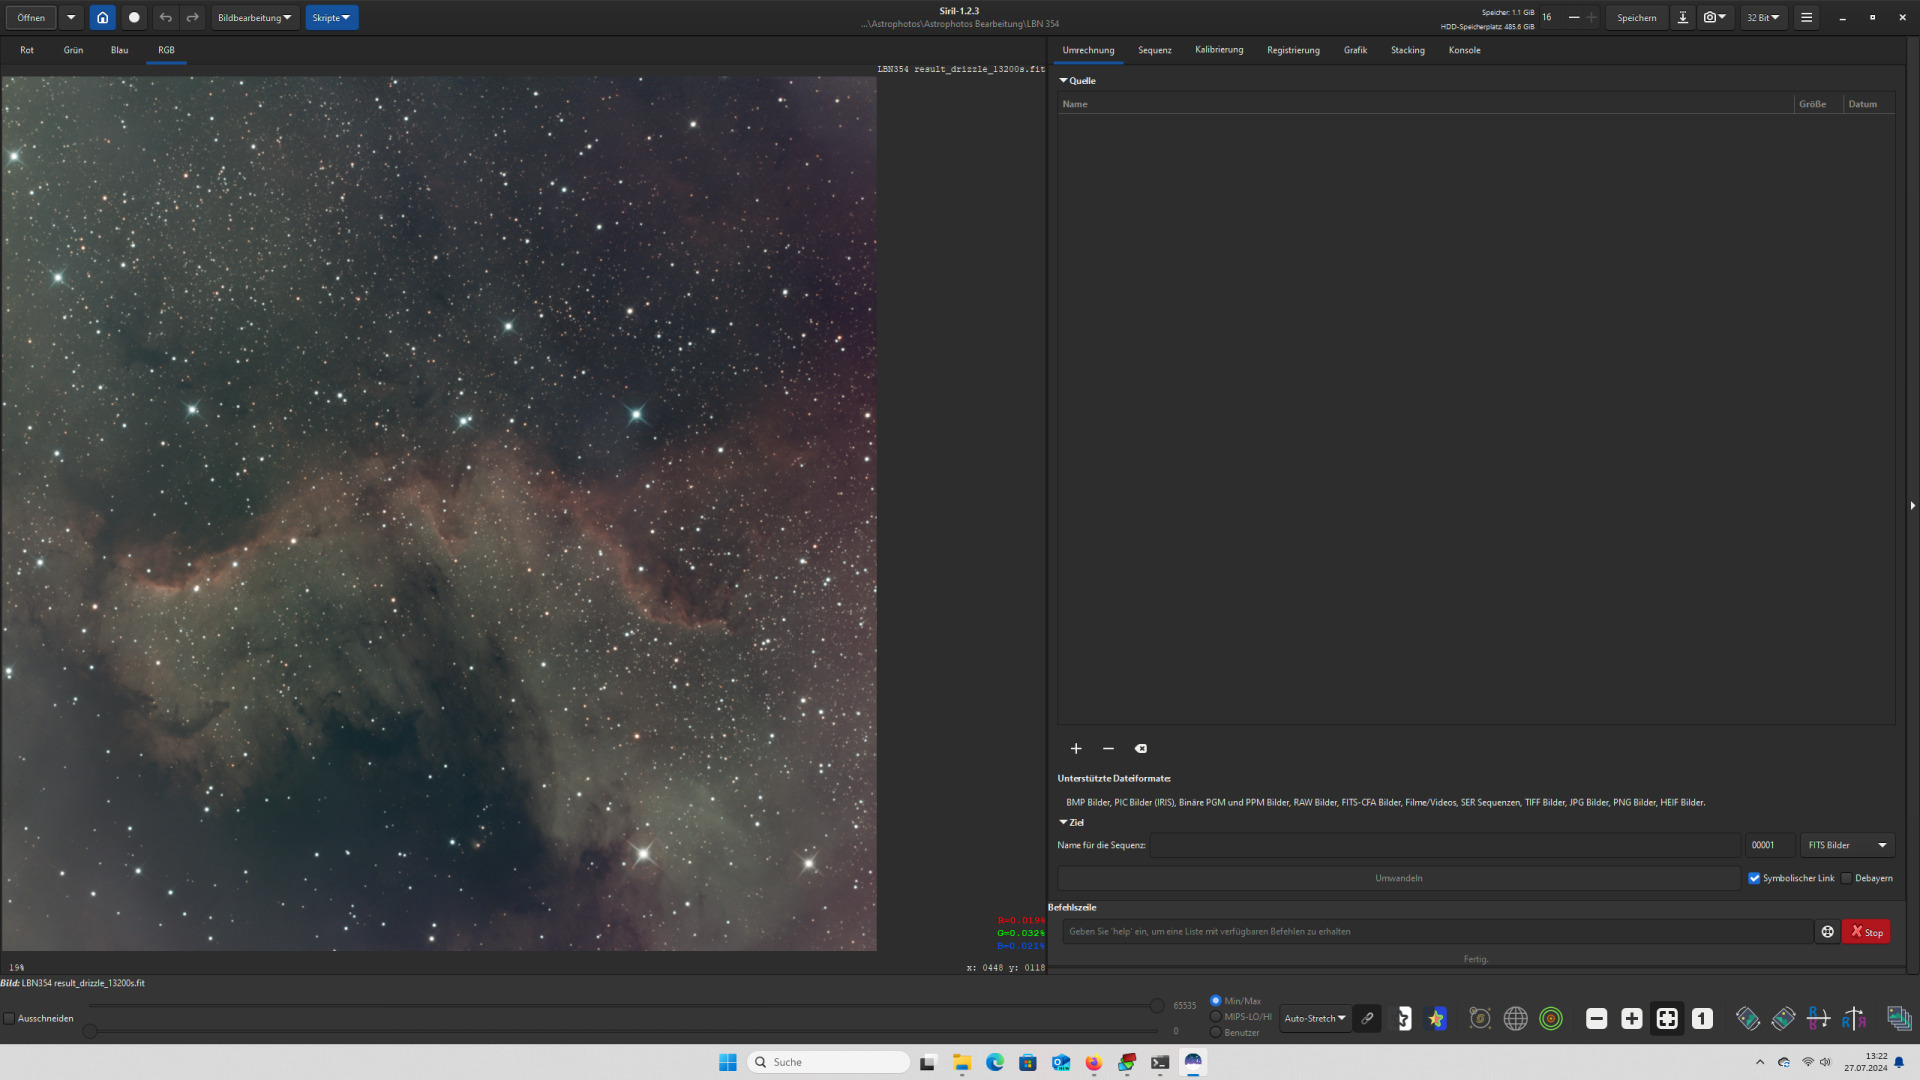Screen dimensions: 1920x1080
Task: Open command help icon next to Stop
Action: 1827,931
